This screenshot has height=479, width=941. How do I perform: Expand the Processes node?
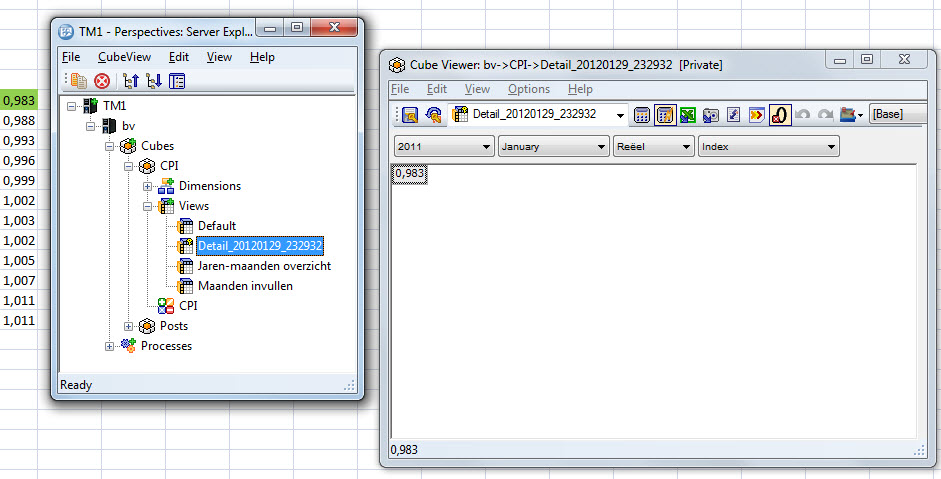pos(109,346)
